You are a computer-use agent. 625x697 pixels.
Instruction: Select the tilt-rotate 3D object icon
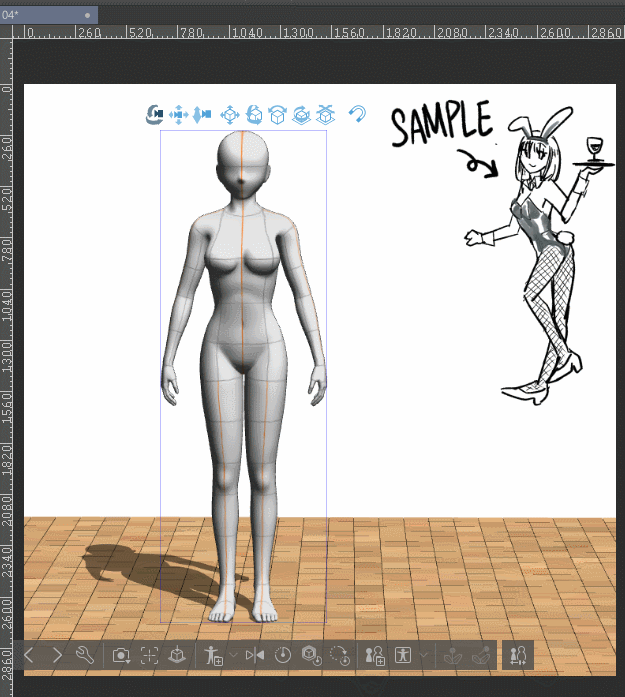click(x=277, y=115)
